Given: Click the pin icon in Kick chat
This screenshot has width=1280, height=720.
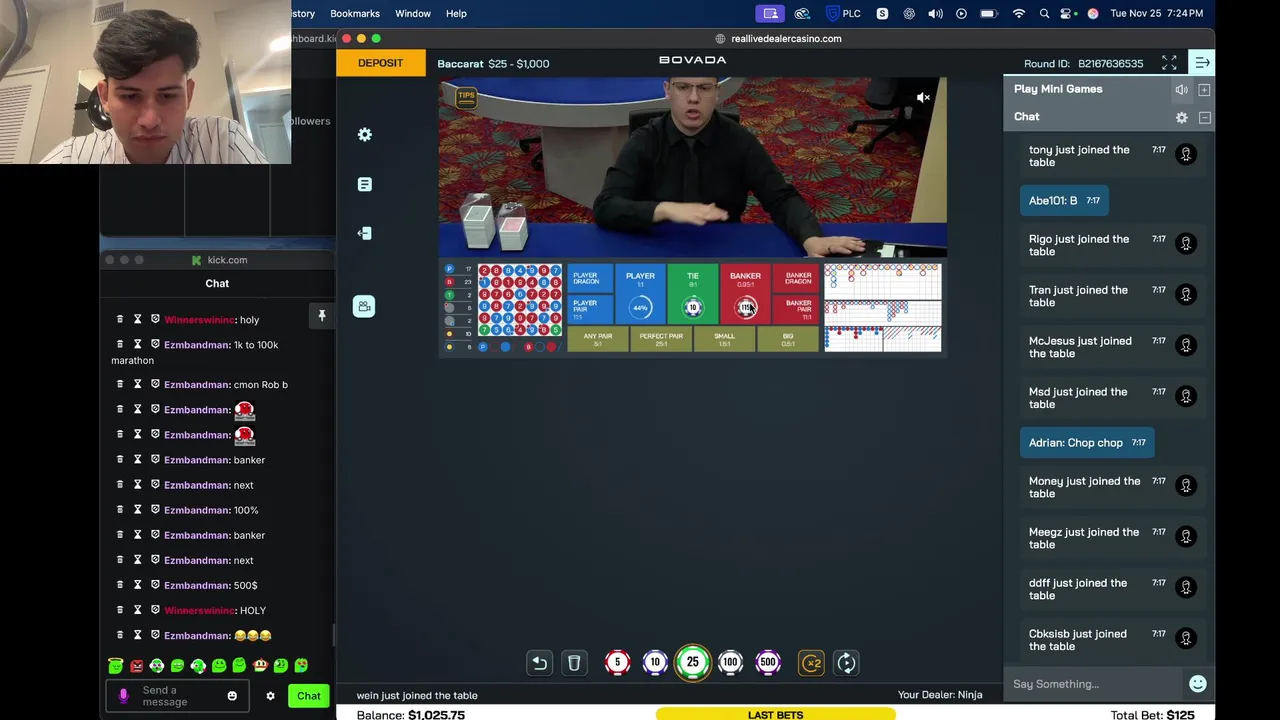Looking at the screenshot, I should [322, 316].
